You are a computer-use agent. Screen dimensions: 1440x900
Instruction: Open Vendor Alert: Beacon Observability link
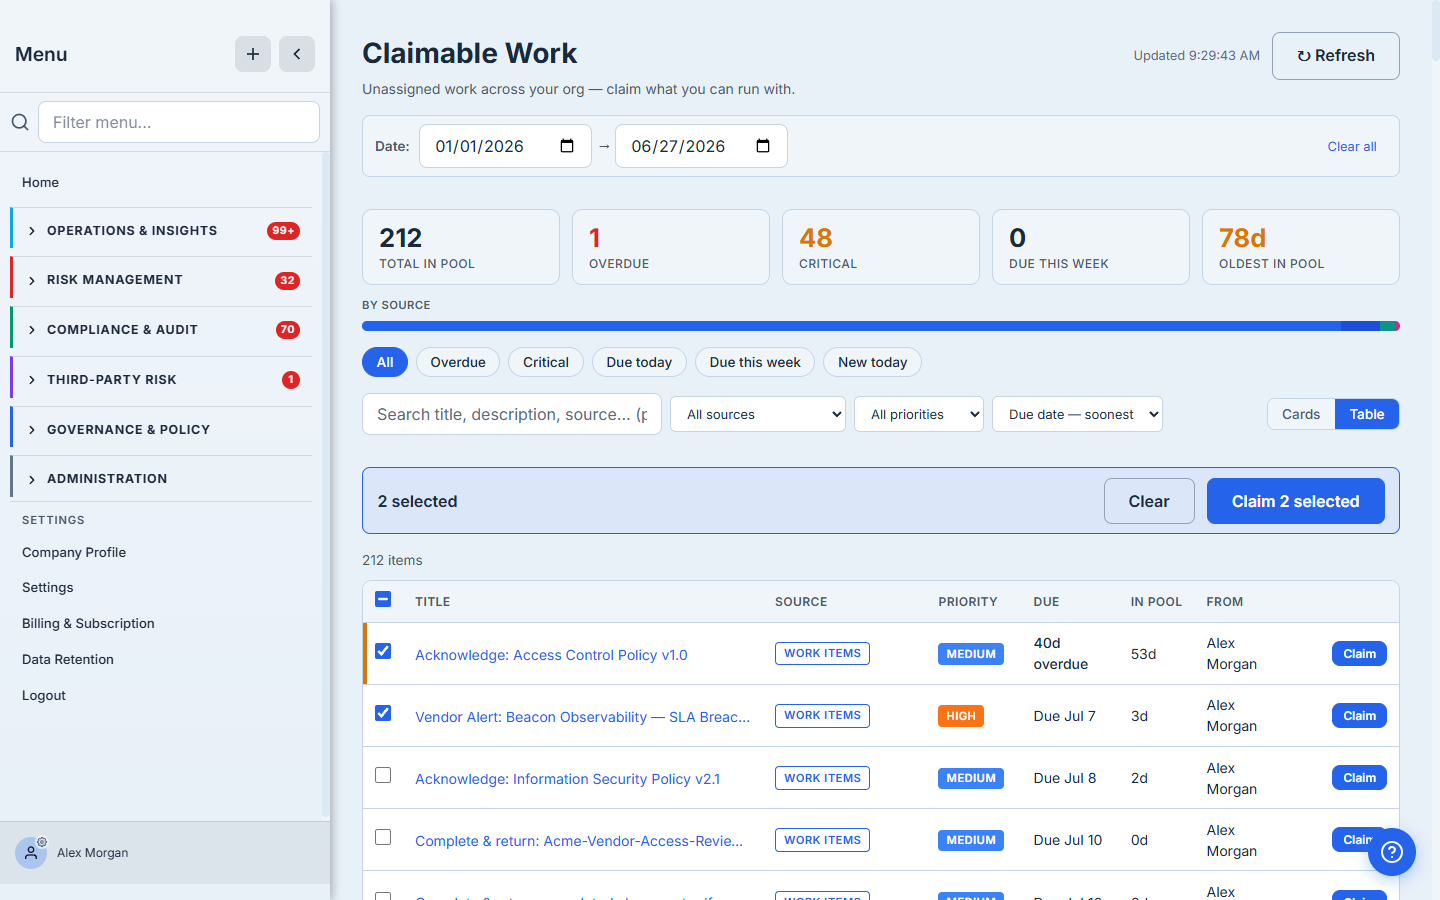[x=582, y=717]
